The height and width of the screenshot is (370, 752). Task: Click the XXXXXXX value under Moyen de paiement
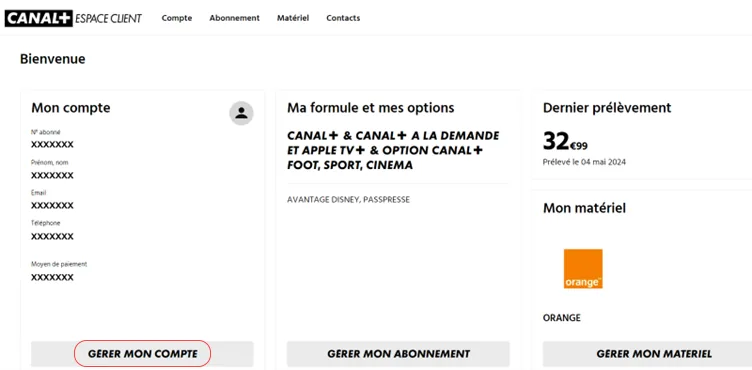(52, 277)
